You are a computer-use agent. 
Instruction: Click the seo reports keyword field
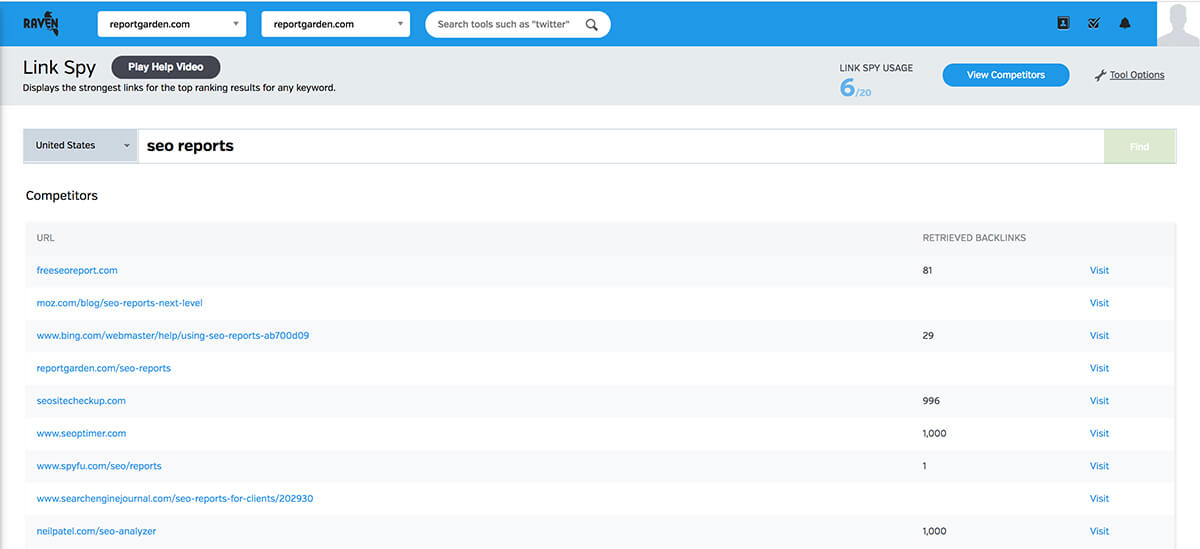point(620,146)
